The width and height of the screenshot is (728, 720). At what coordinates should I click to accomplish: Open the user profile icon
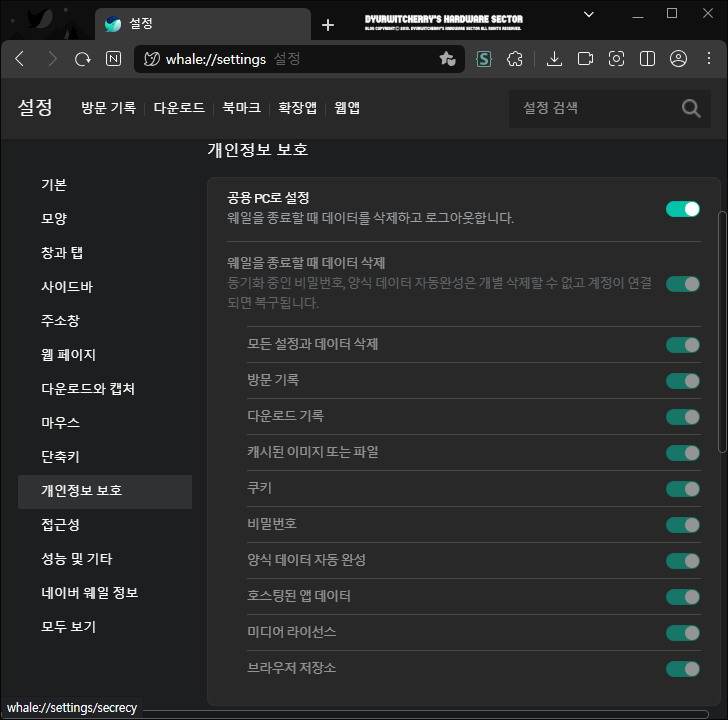[x=678, y=59]
